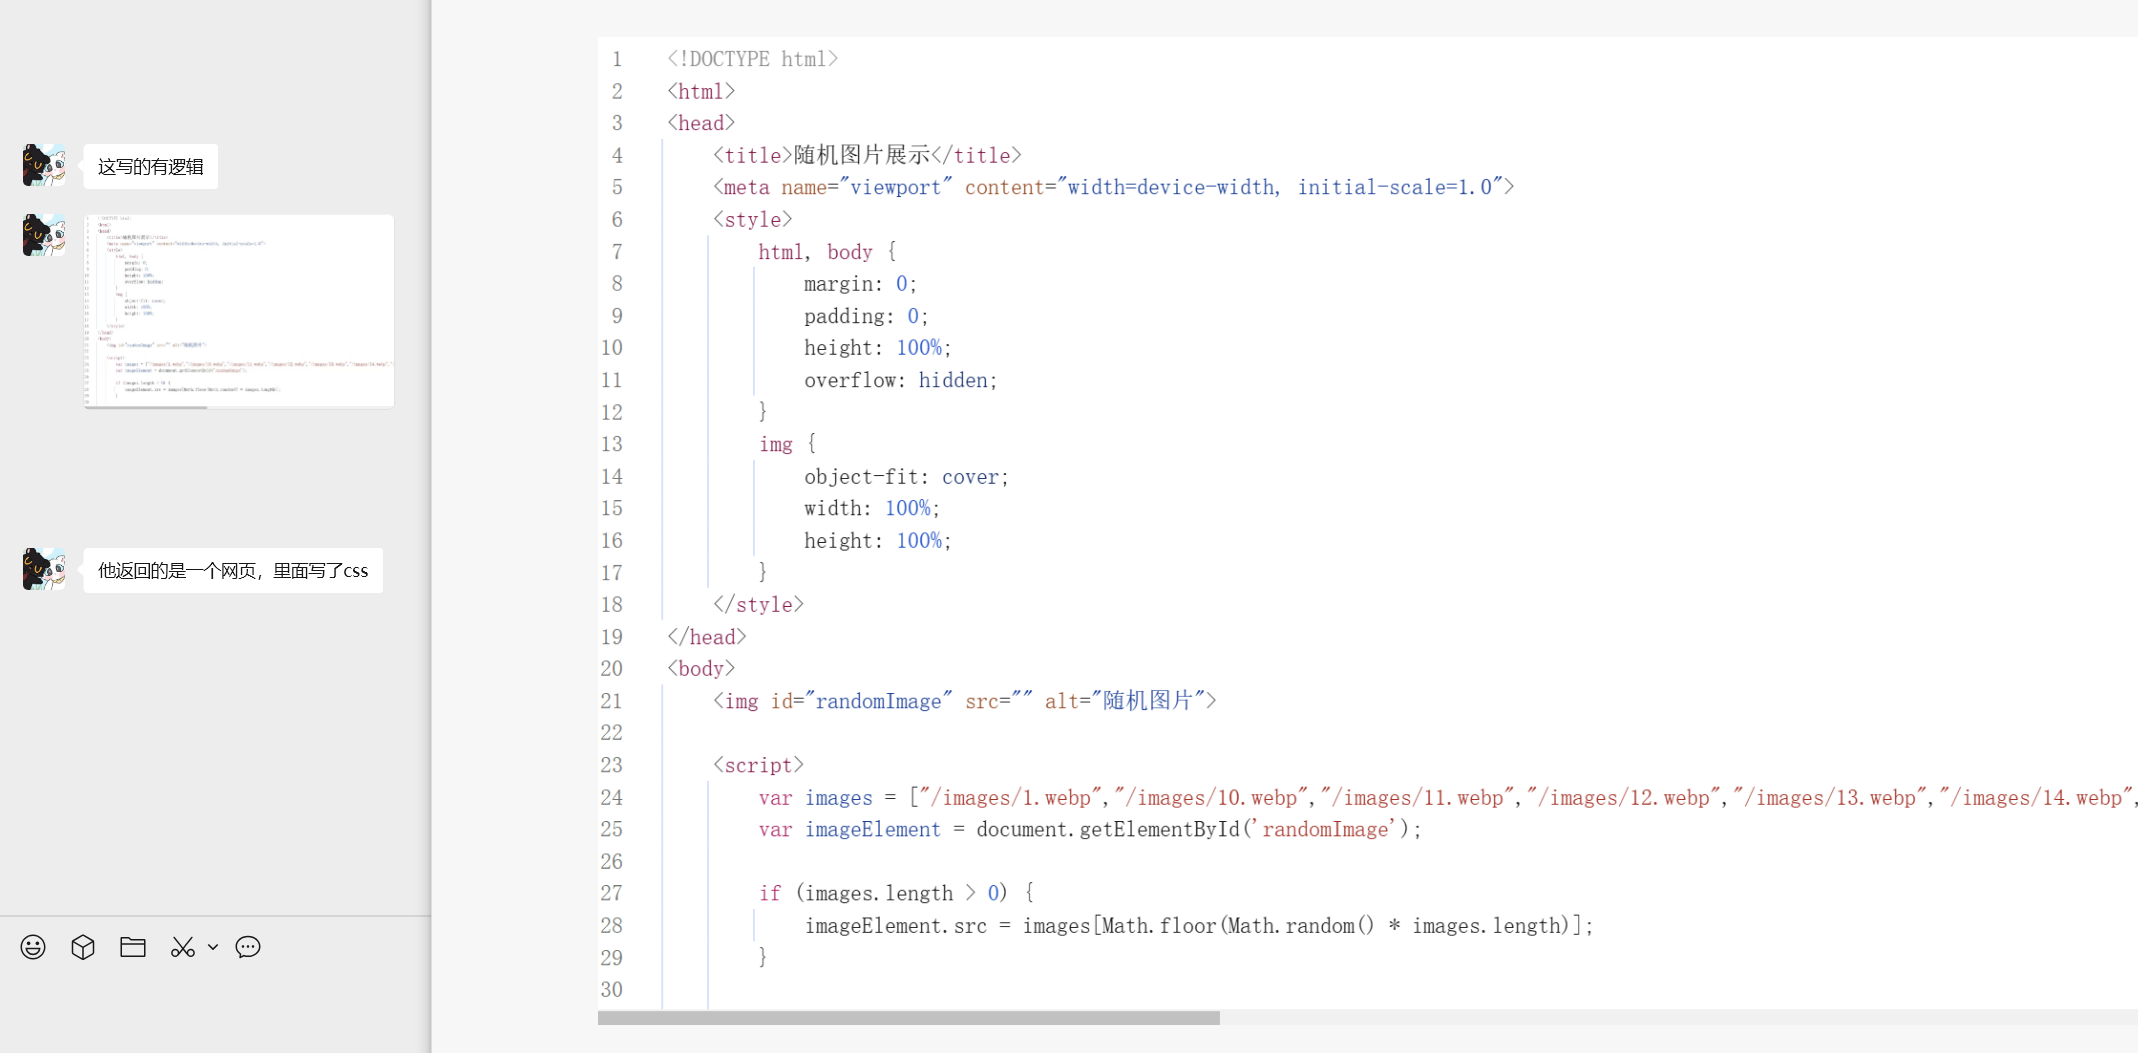2138x1053 pixels.
Task: Click the "他返回的是一个网页，里面写了css" message bubble
Action: tap(233, 571)
